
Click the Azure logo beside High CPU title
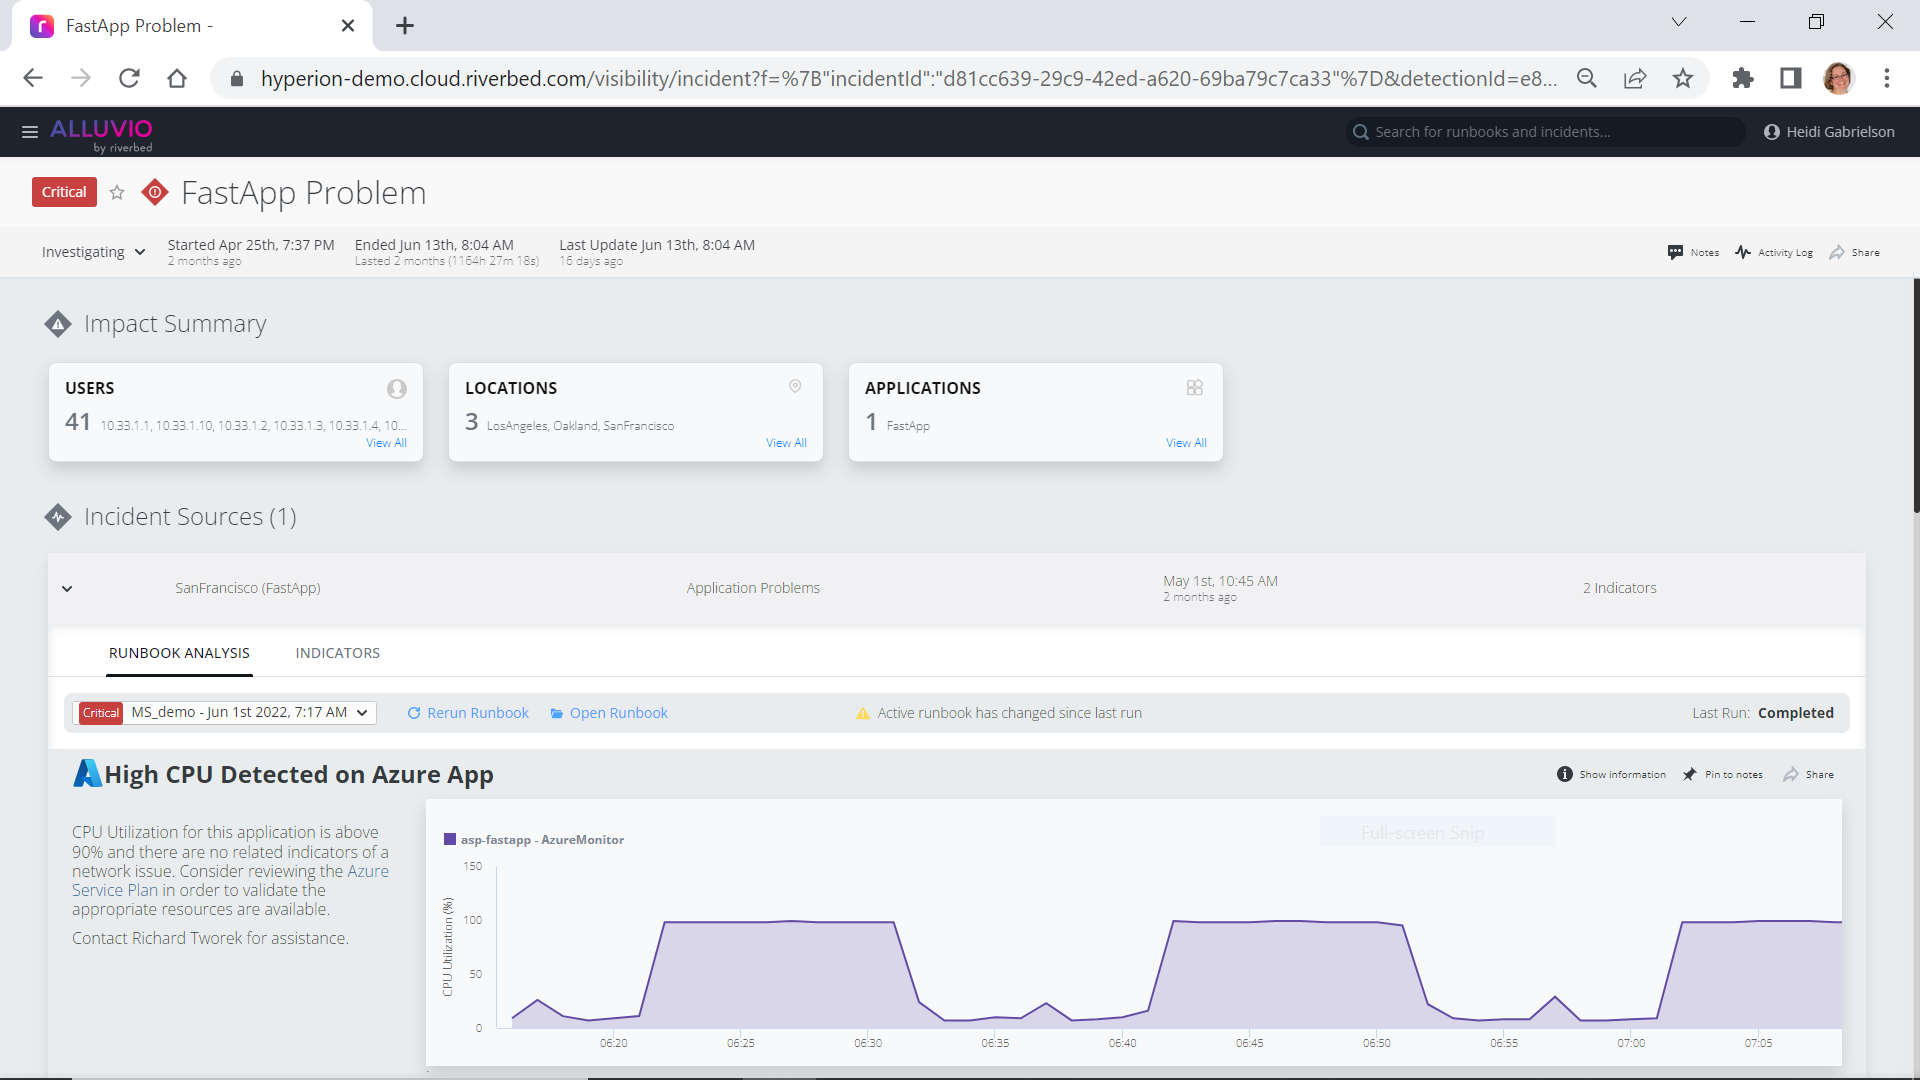[88, 774]
